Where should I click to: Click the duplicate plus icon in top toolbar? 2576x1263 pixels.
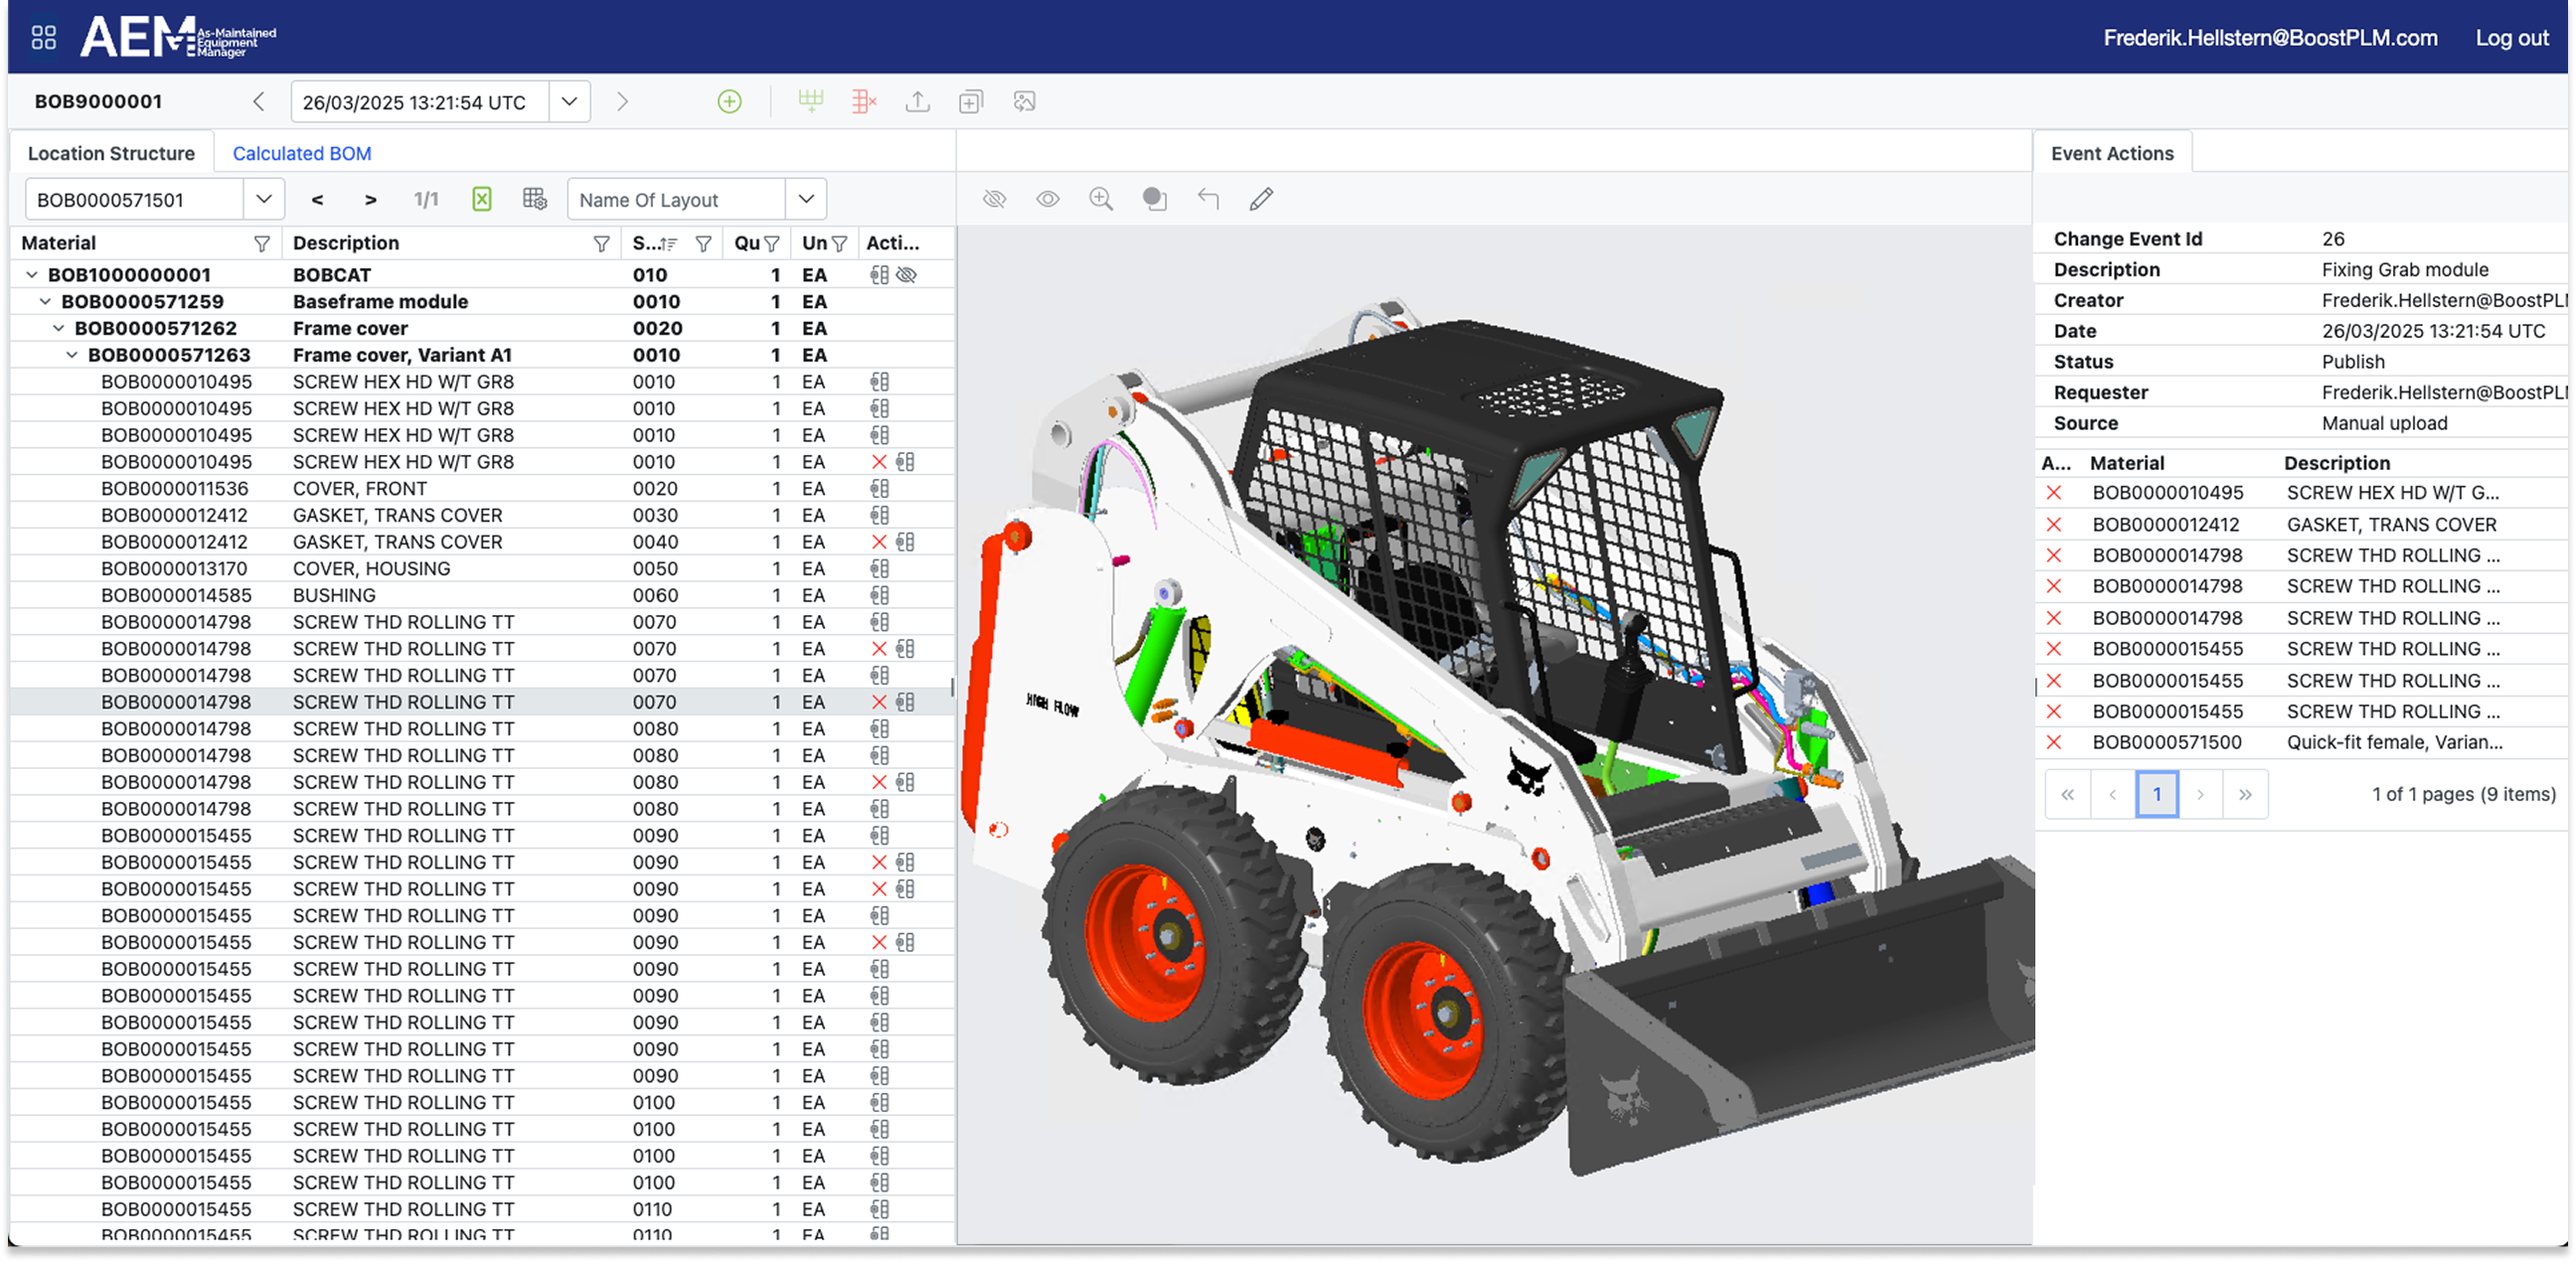pos(971,102)
